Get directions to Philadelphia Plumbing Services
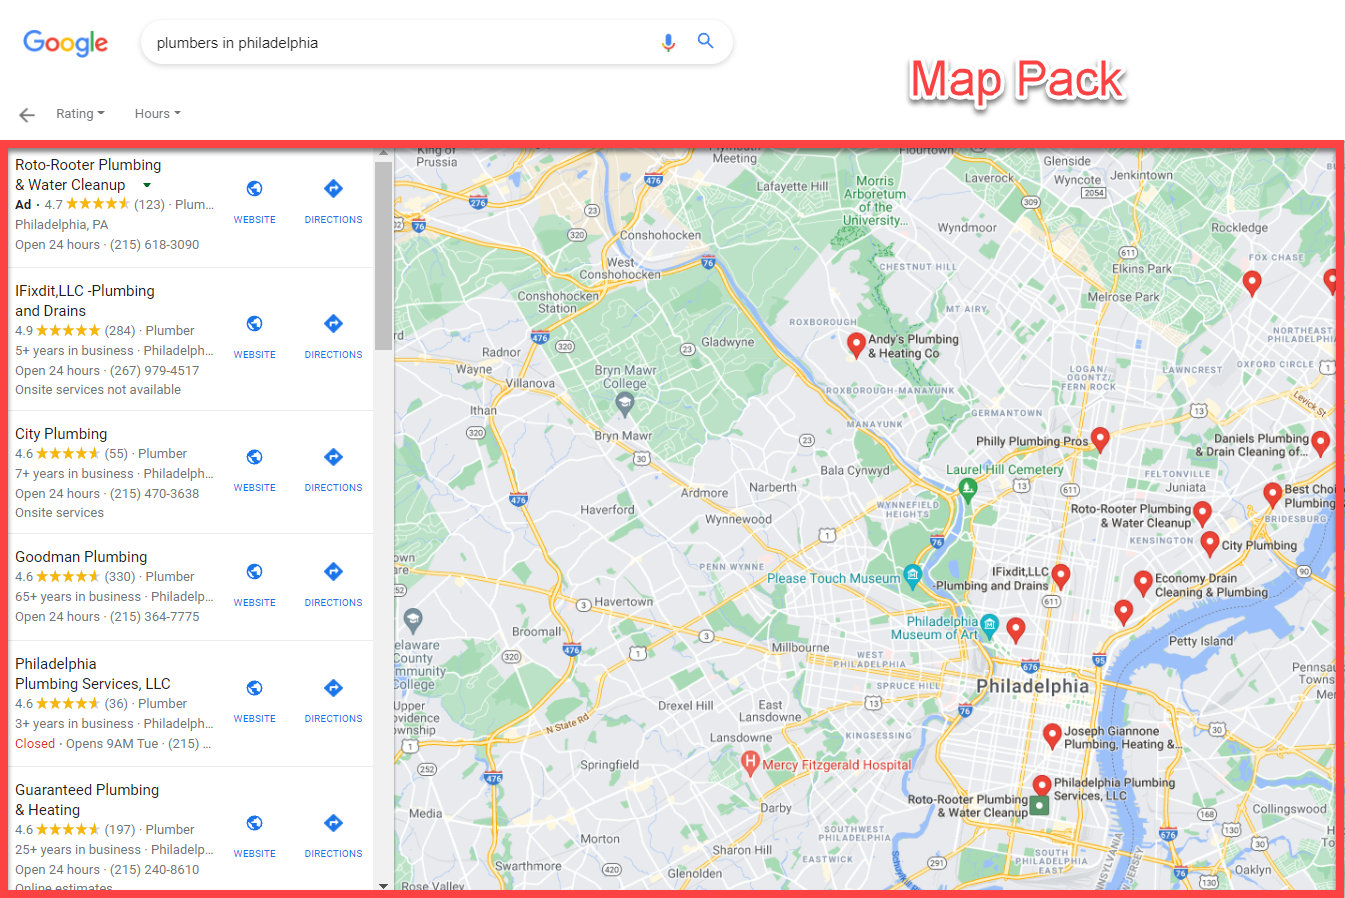The height and width of the screenshot is (898, 1345). tap(333, 688)
